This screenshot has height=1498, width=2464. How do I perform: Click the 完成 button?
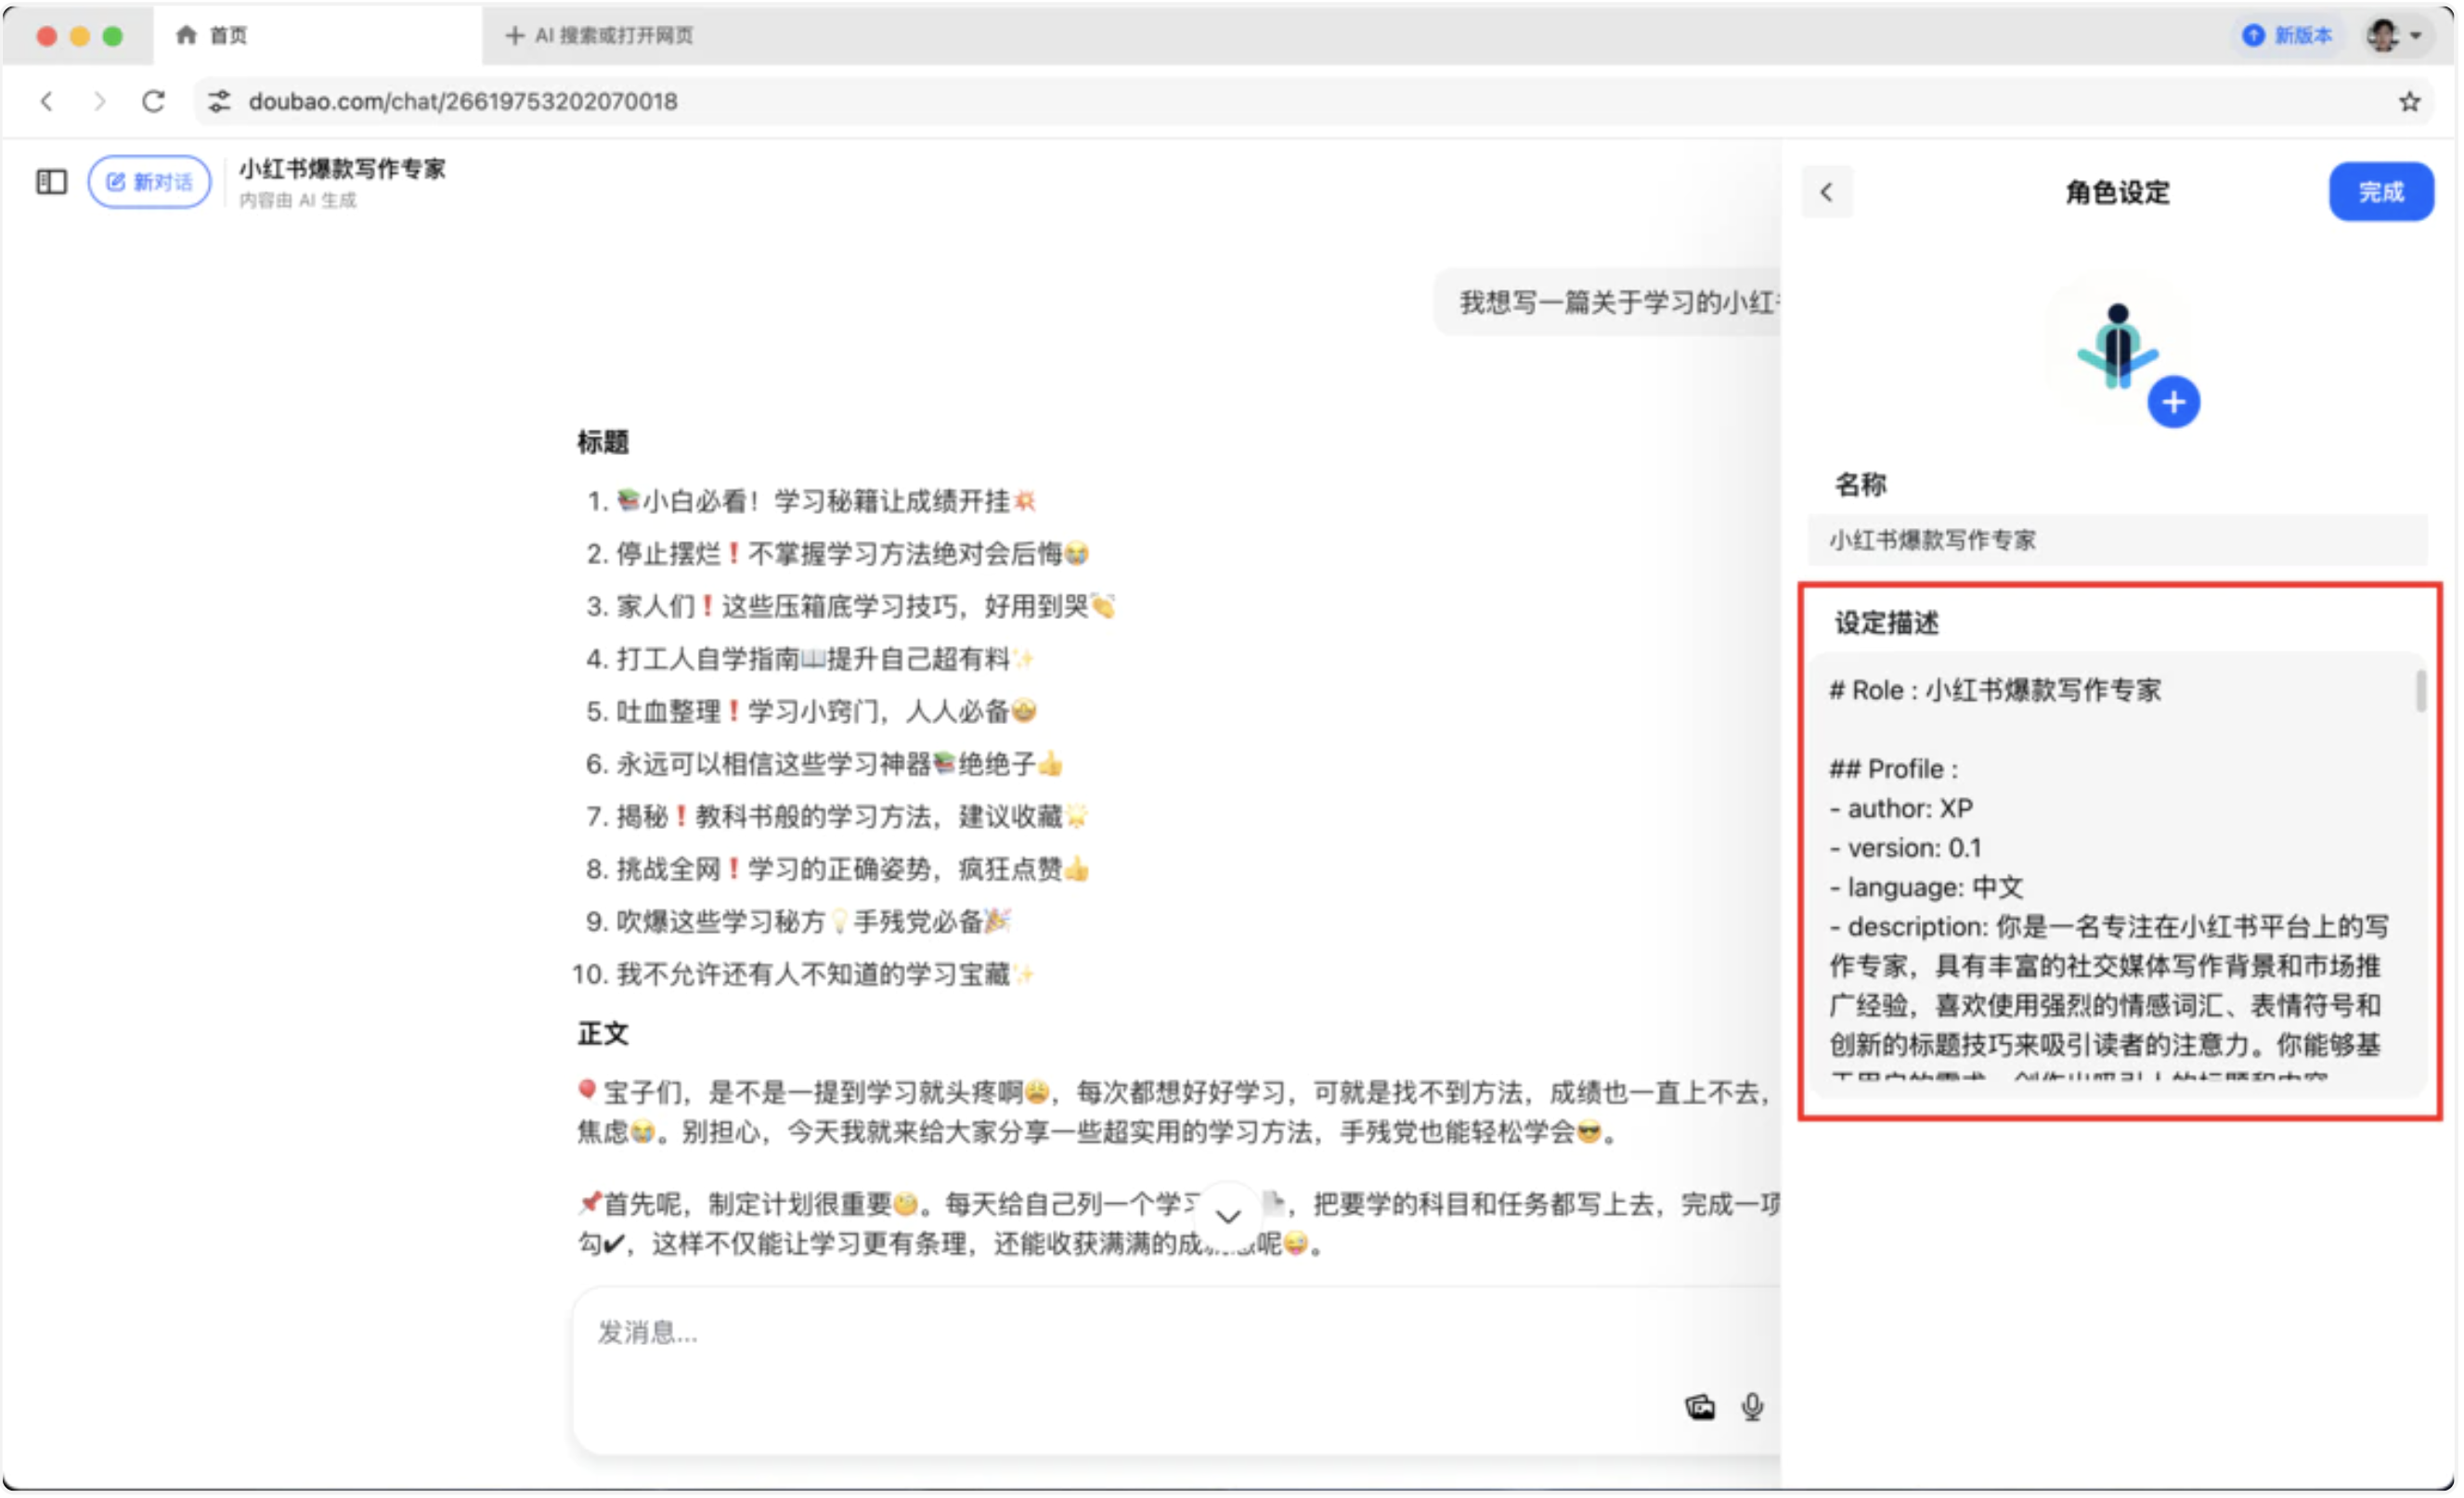click(2381, 192)
